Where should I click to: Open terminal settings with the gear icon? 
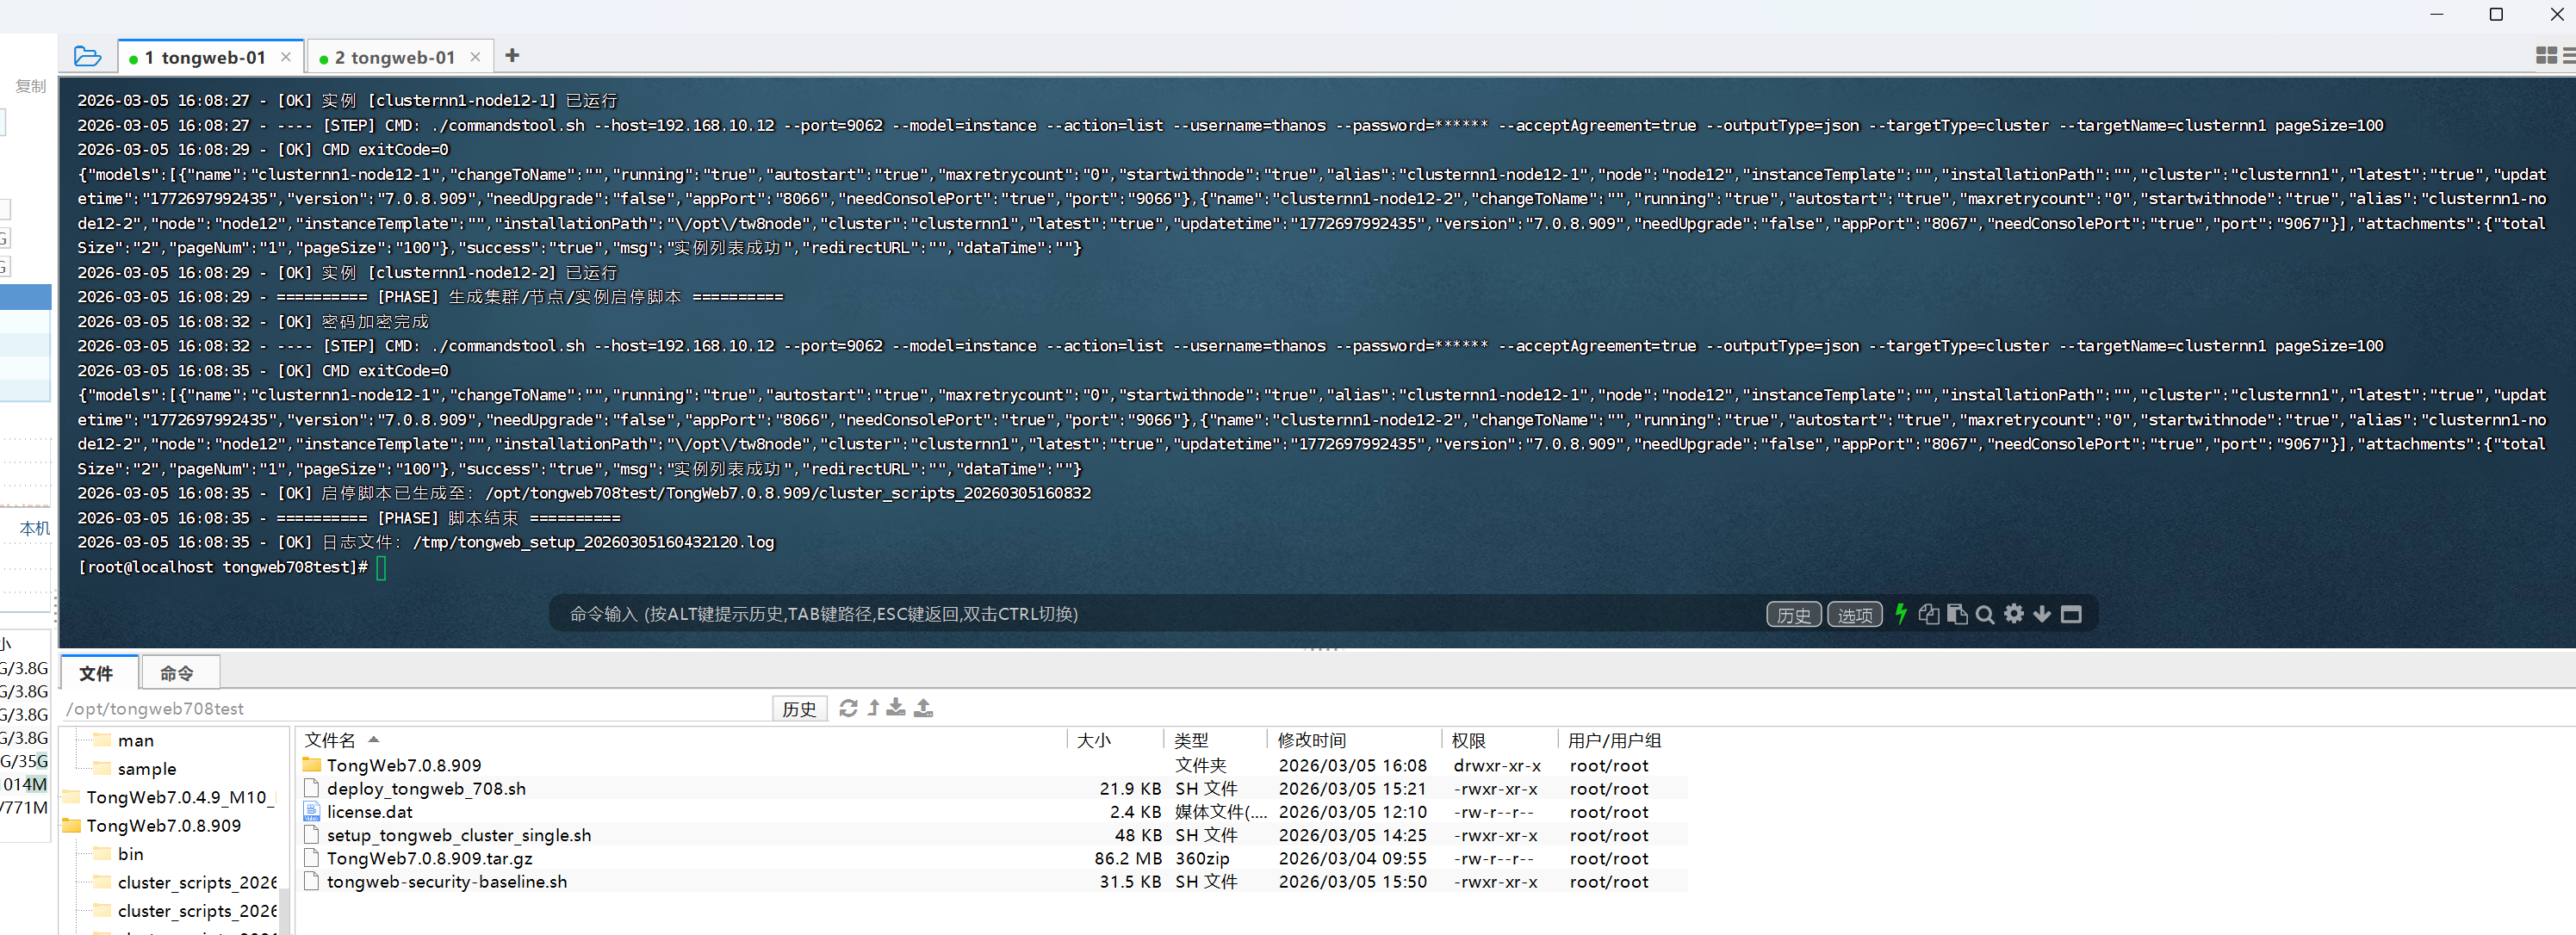[x=2014, y=614]
